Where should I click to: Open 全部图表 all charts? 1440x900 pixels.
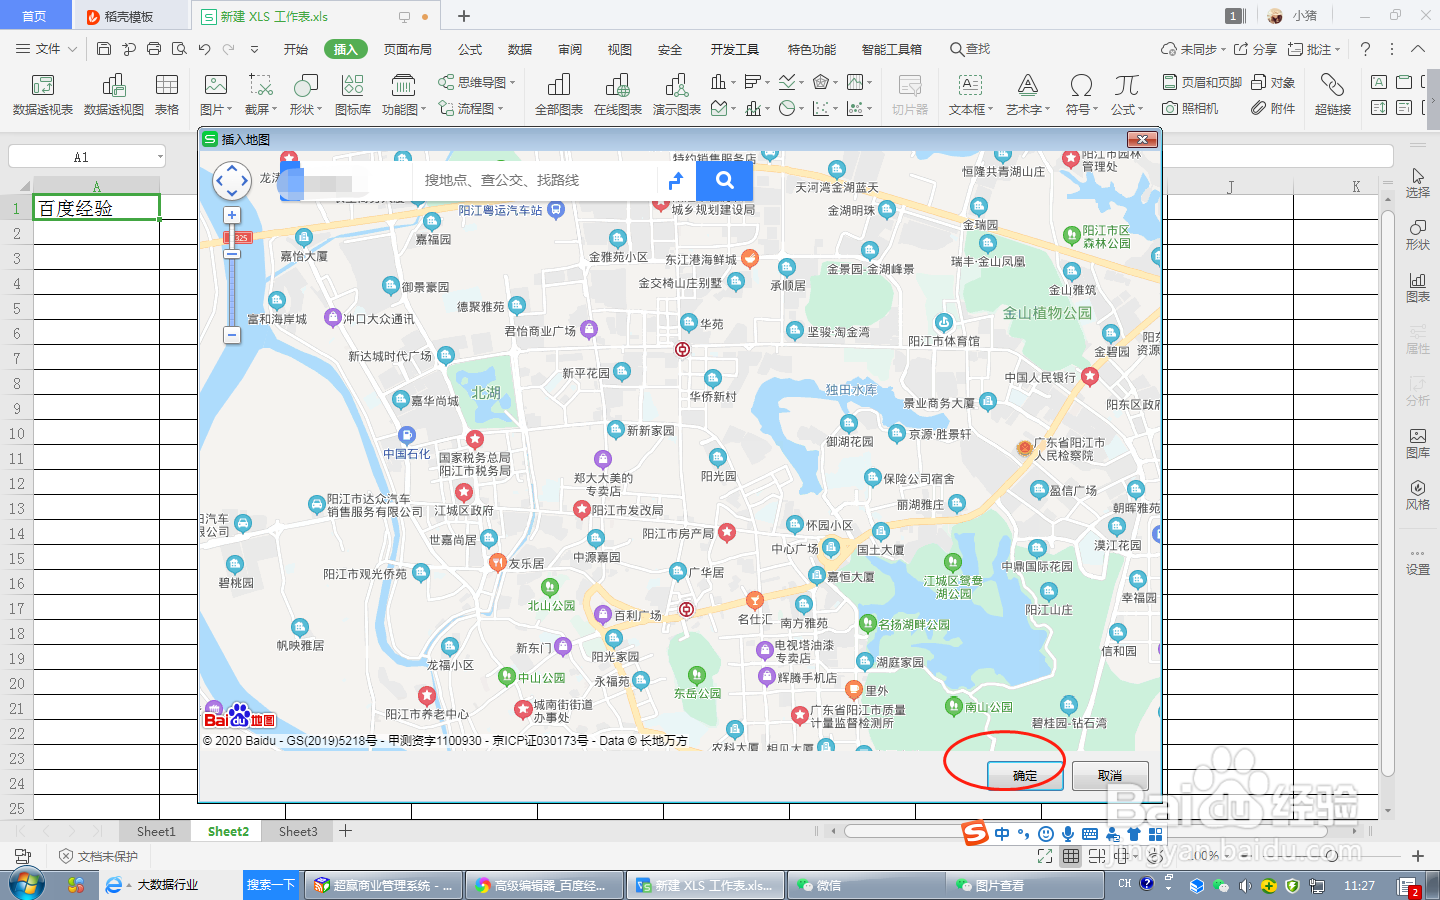559,95
